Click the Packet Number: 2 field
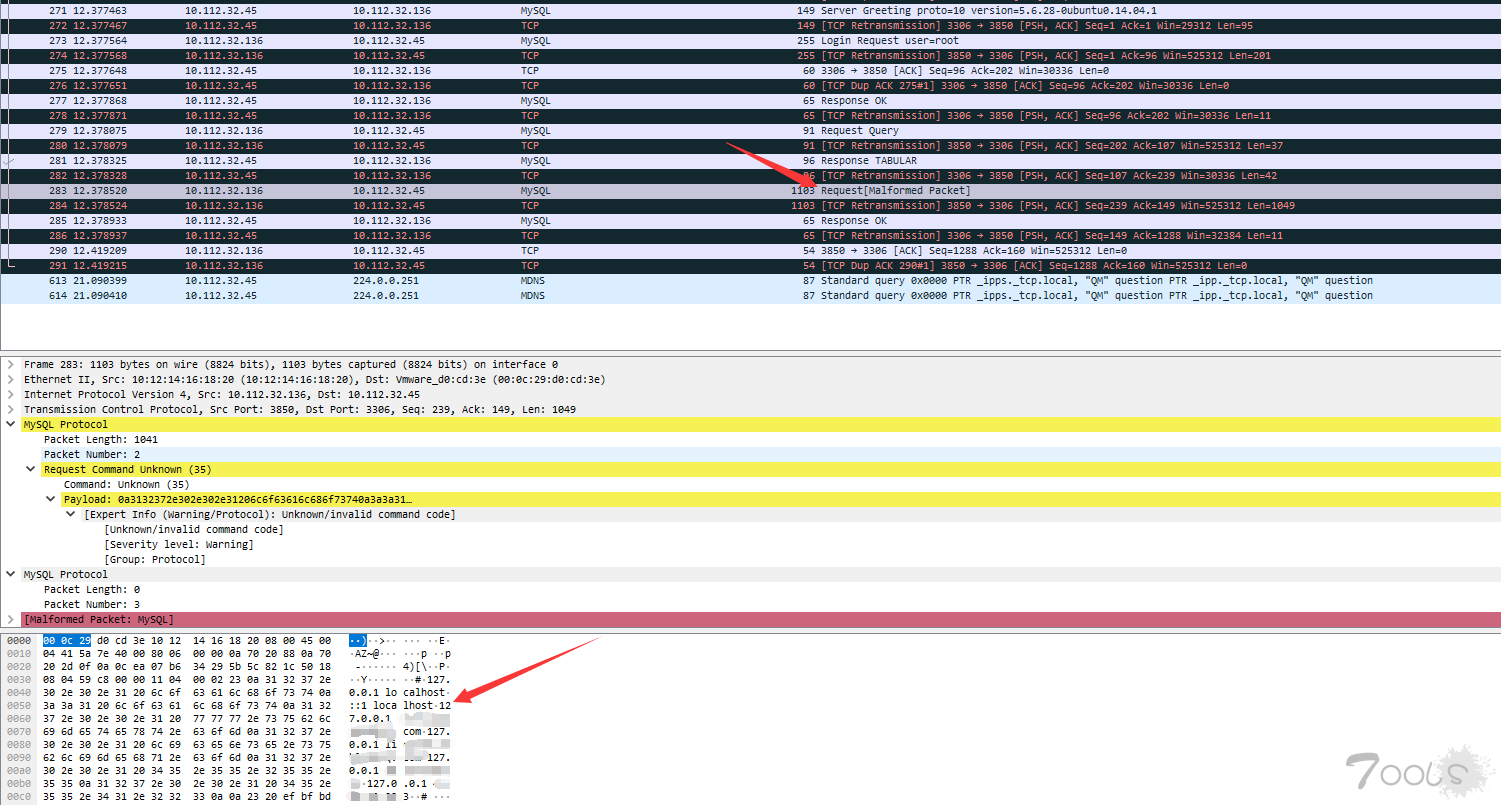Viewport: 1501px width, 805px height. click(x=92, y=455)
